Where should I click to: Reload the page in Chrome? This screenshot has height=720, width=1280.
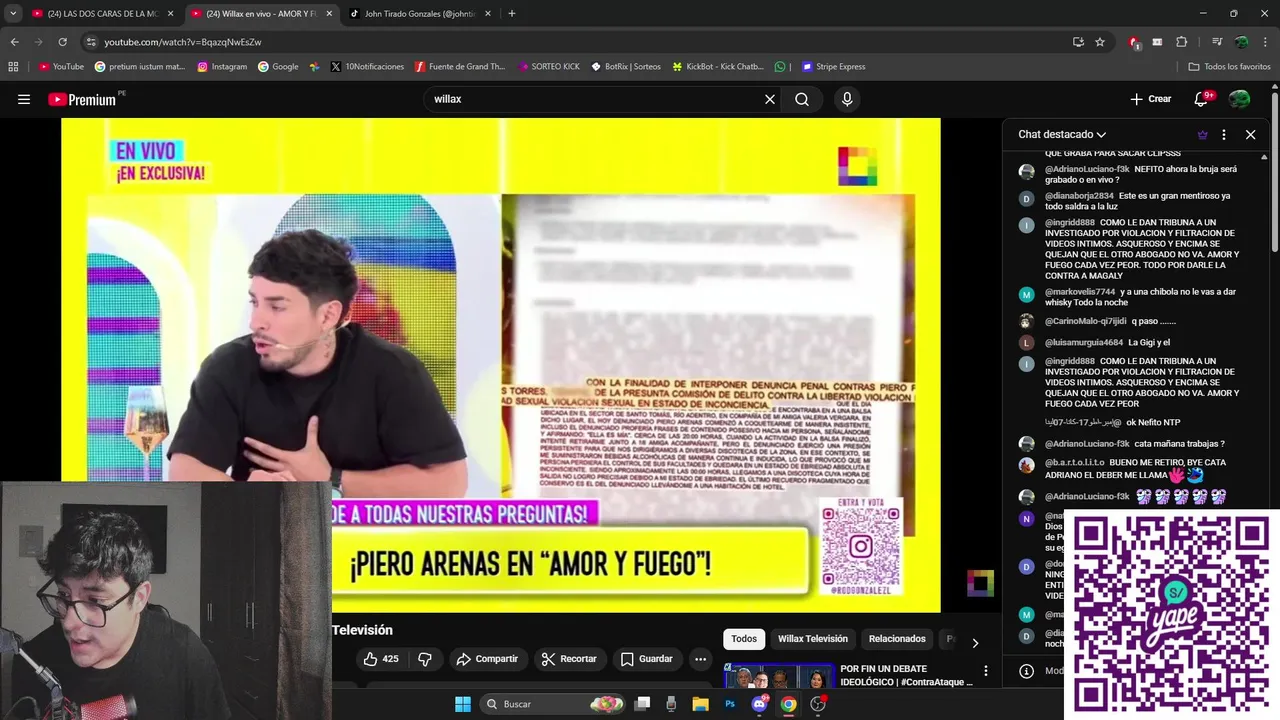[x=62, y=42]
